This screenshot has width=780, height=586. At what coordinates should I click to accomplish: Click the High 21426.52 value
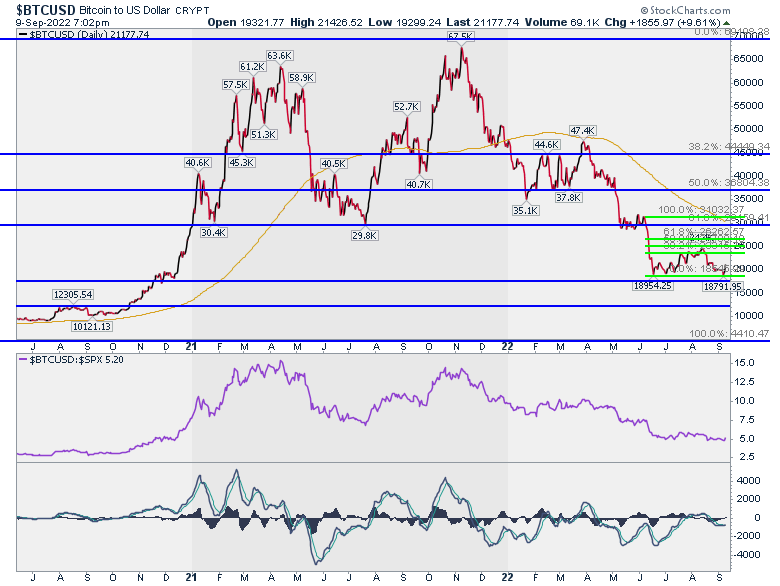326,22
